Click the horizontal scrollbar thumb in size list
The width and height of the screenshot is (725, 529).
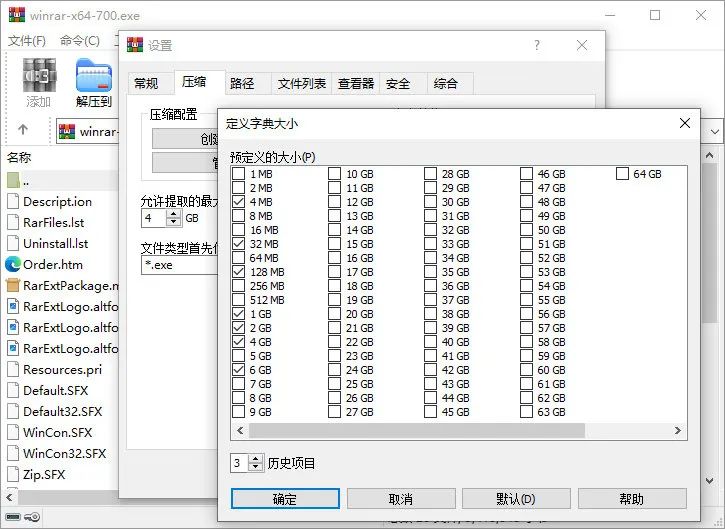(x=417, y=431)
